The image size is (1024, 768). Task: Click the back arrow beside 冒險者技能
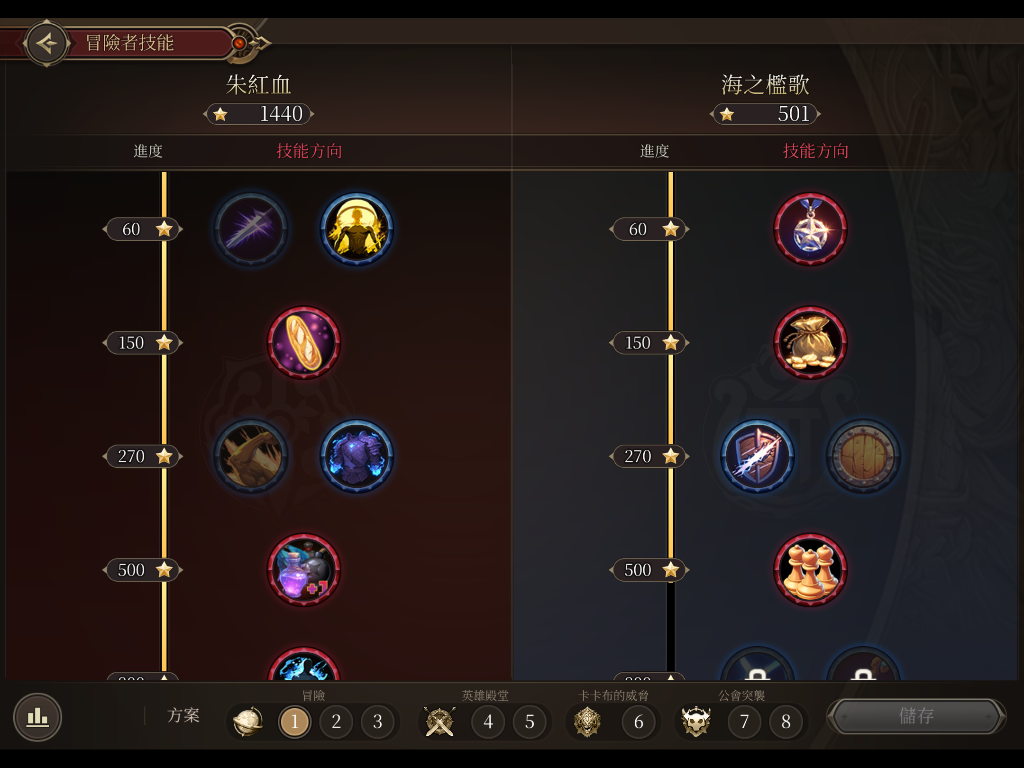[46, 43]
